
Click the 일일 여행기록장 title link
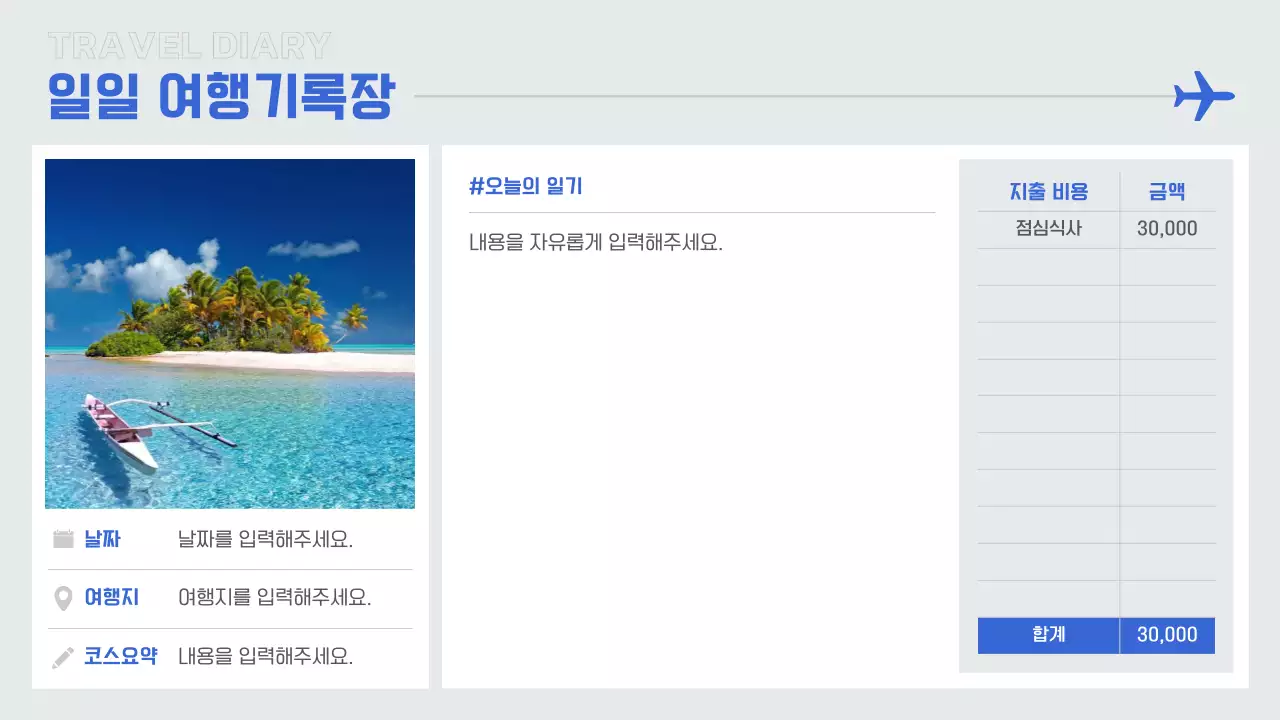coord(220,95)
